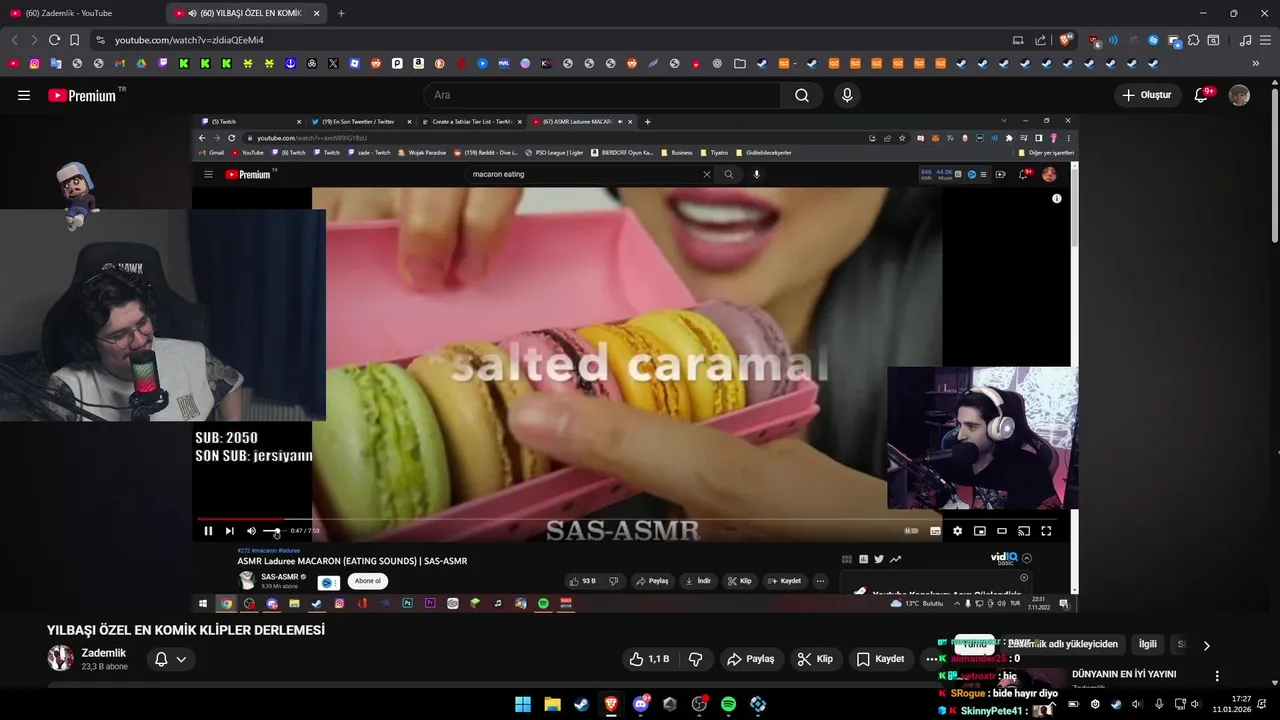The height and width of the screenshot is (720, 1280).
Task: Toggle the microphone icon in the system tray
Action: click(1159, 704)
